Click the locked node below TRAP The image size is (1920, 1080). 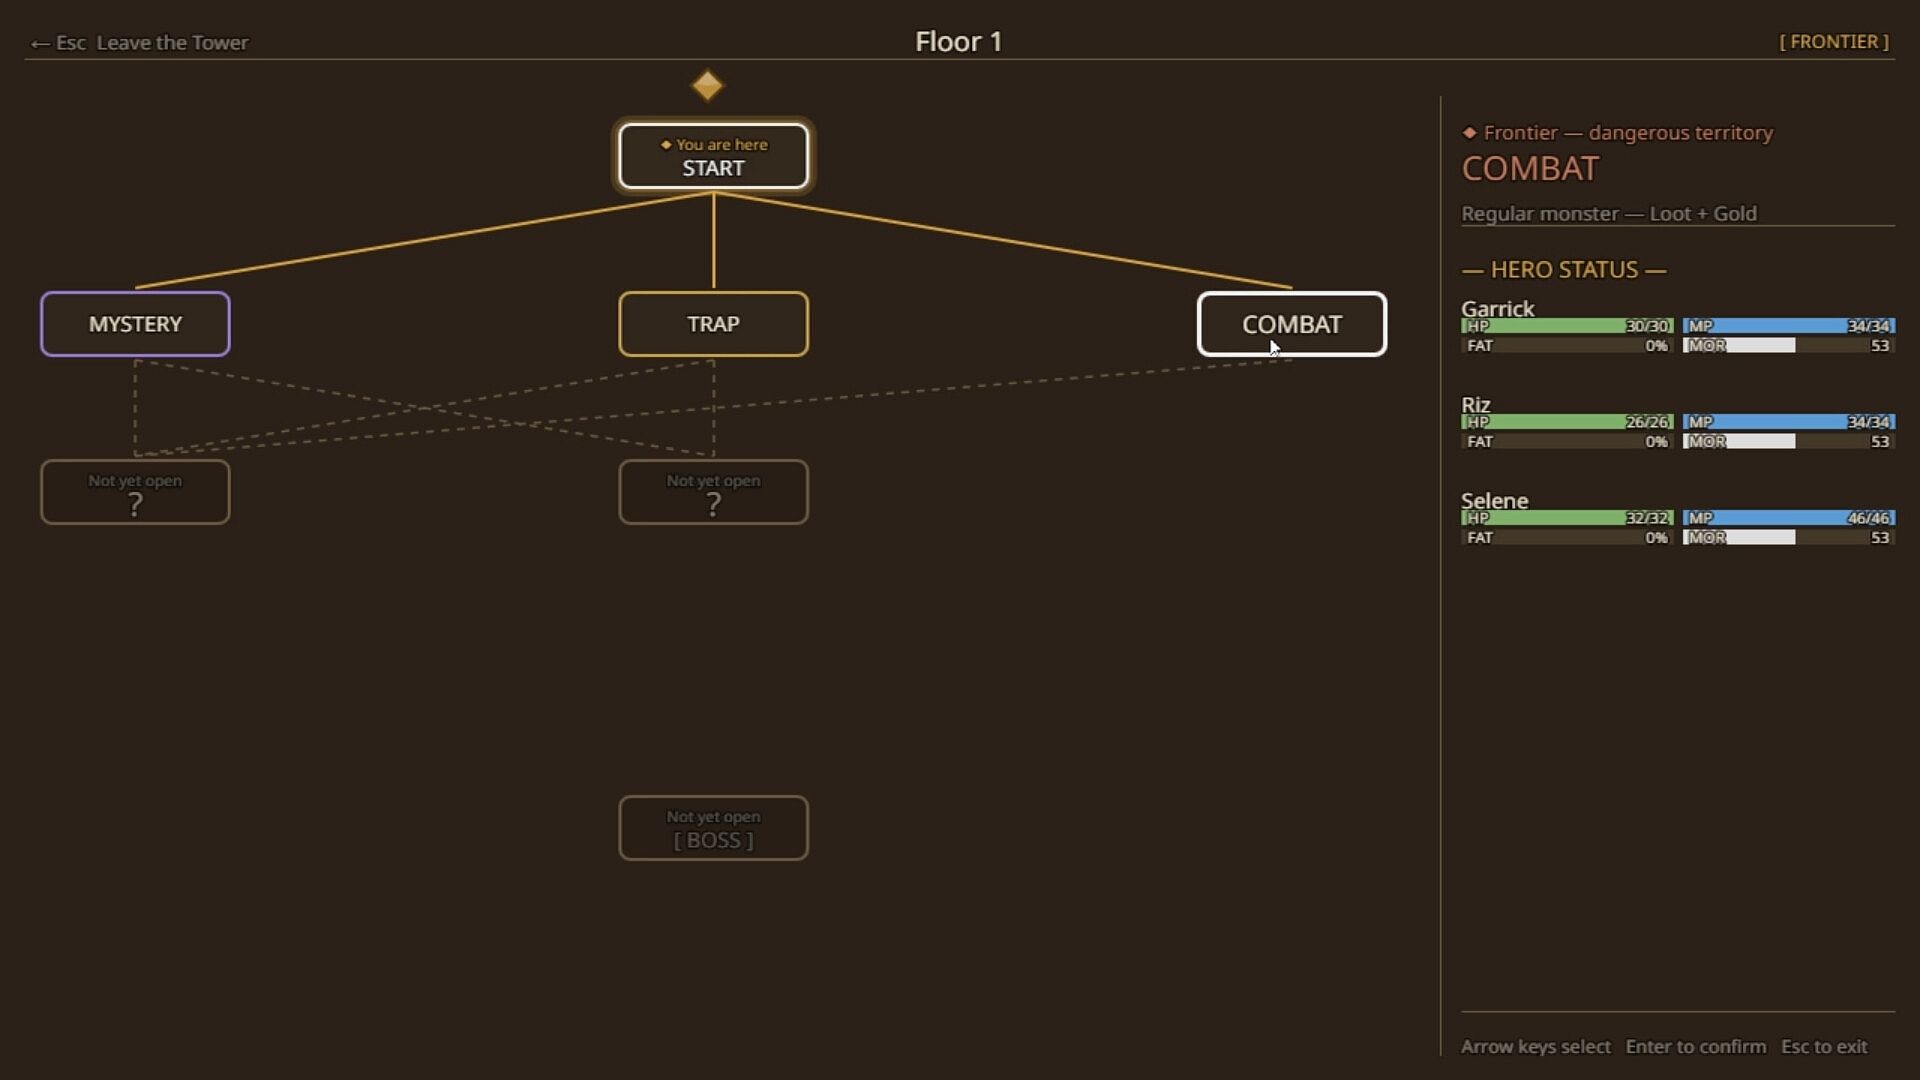pyautogui.click(x=713, y=492)
